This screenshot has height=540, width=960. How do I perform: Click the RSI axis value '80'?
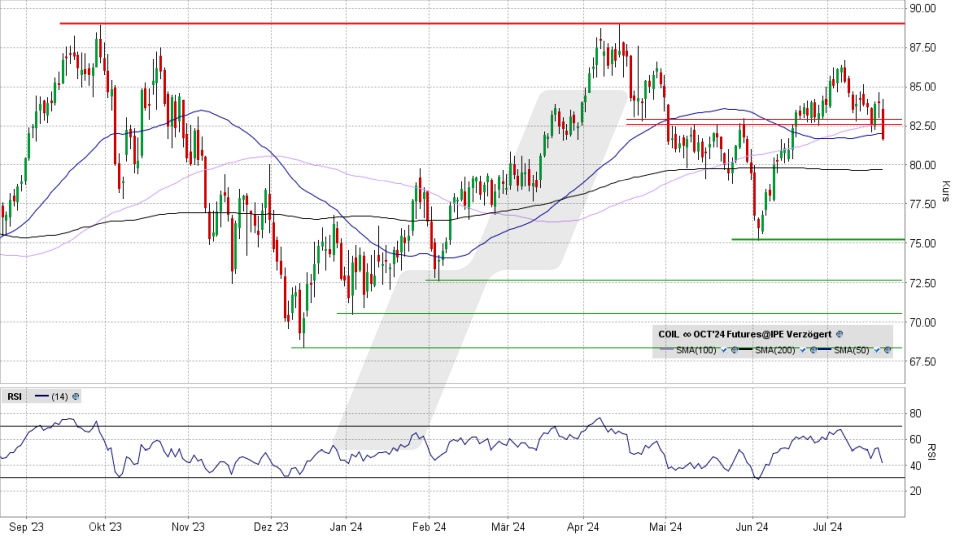click(x=915, y=414)
